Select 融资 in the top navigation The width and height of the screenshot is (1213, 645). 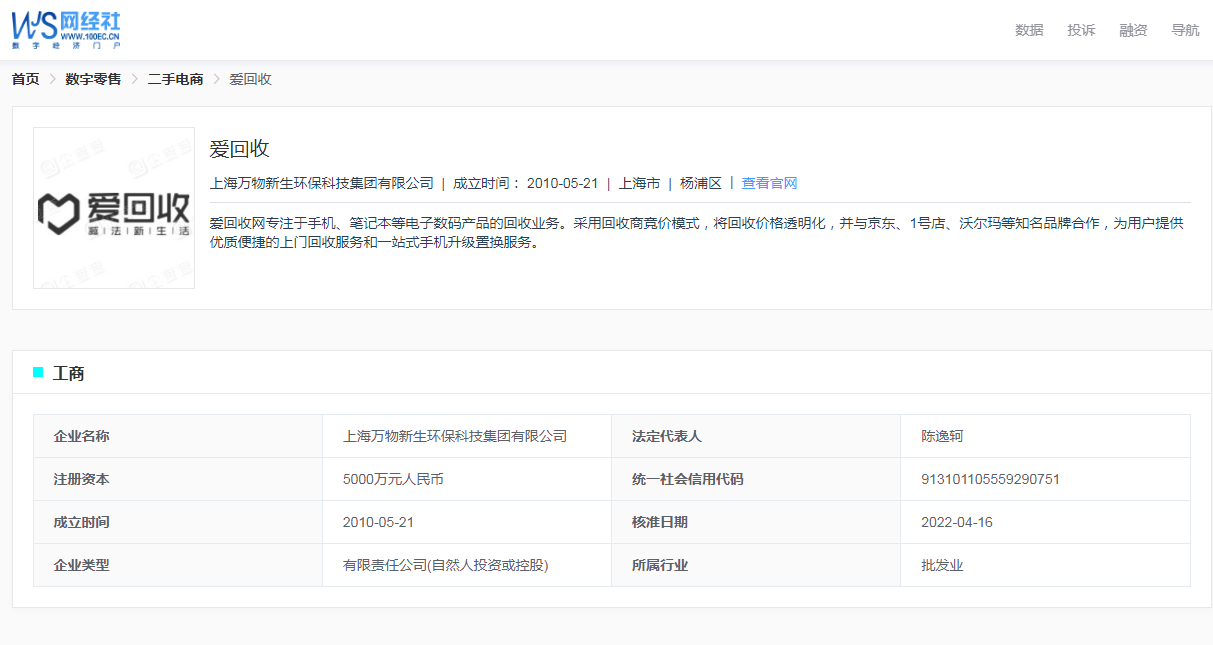point(1133,30)
